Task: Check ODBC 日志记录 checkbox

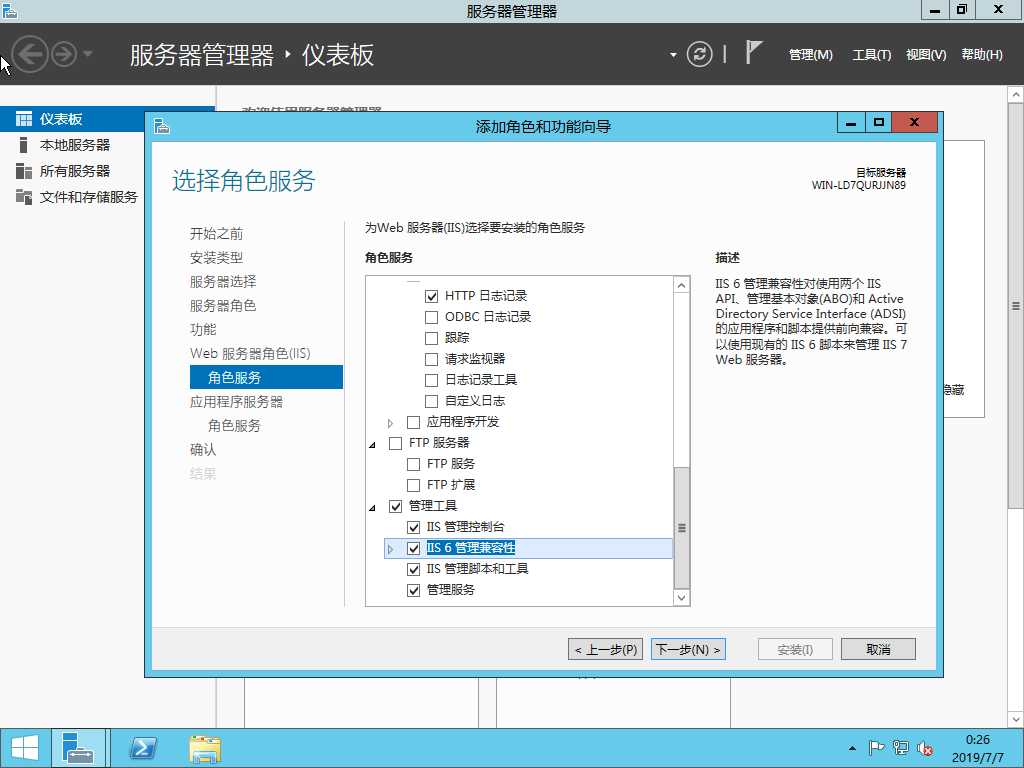Action: click(x=431, y=317)
